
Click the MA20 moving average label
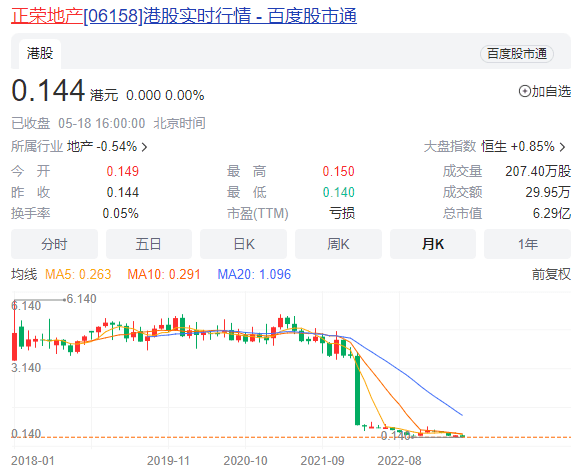254,274
